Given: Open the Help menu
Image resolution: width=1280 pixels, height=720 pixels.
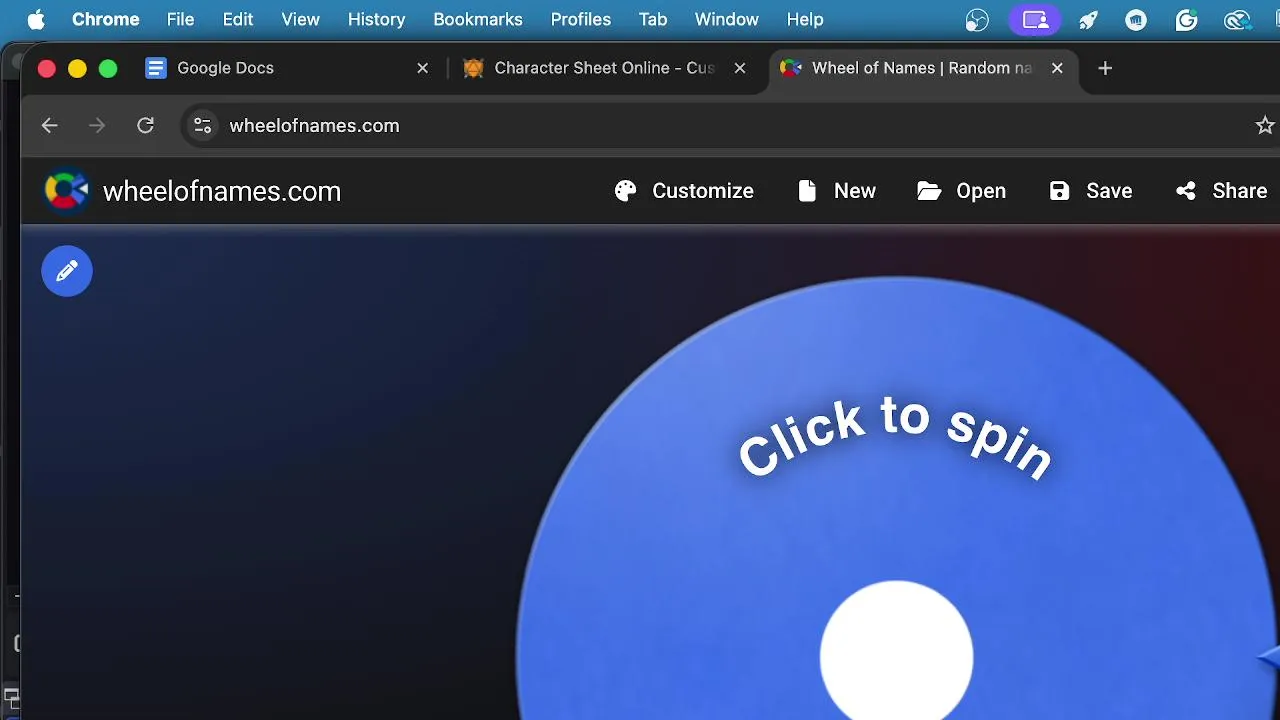Looking at the screenshot, I should [x=805, y=20].
